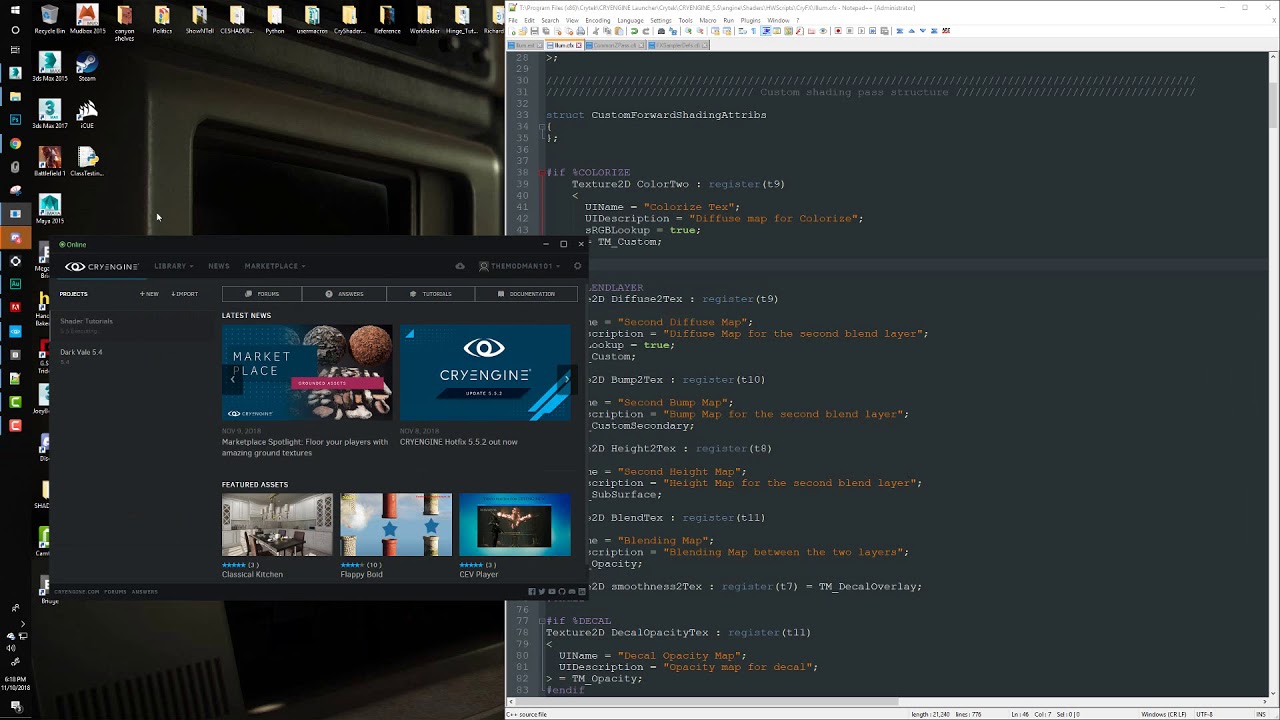The height and width of the screenshot is (720, 1280).
Task: Open the THEMODMAN101 account dropdown
Action: point(520,266)
